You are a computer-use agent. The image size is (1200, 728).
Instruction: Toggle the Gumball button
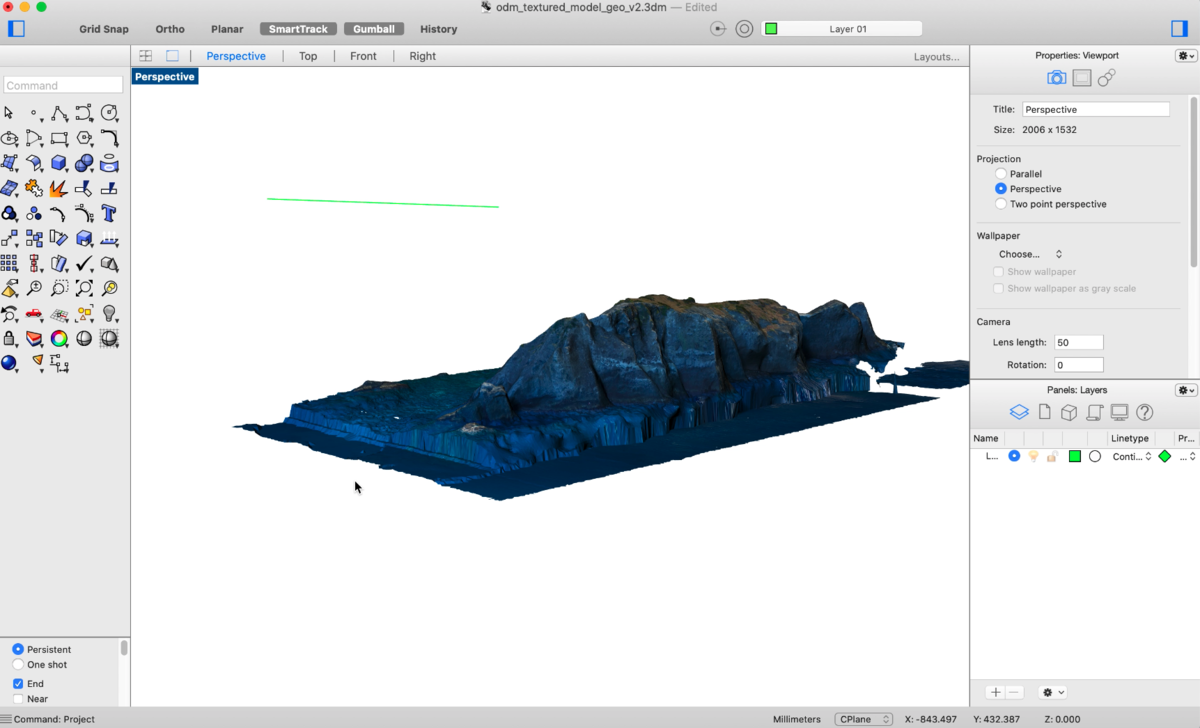tap(374, 29)
